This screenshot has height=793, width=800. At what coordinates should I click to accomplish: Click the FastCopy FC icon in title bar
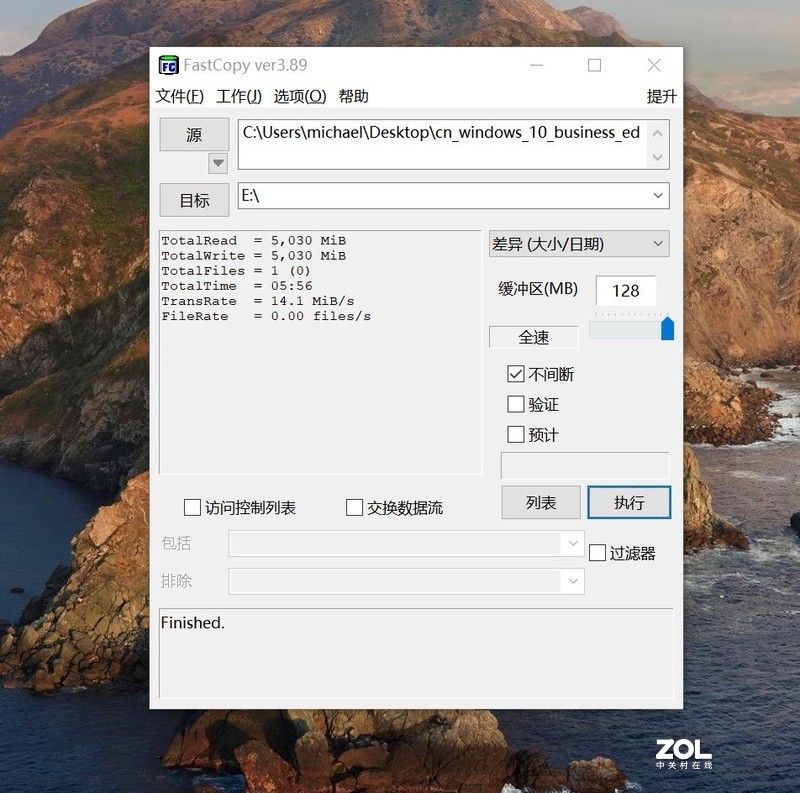168,64
